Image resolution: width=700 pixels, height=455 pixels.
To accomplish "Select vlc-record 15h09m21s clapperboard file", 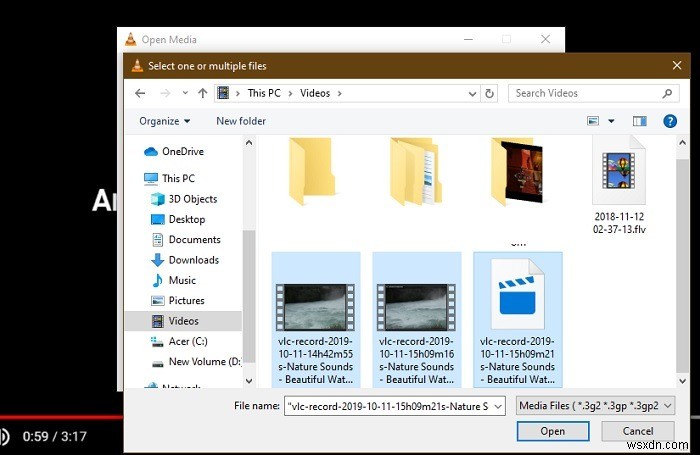I will [517, 319].
